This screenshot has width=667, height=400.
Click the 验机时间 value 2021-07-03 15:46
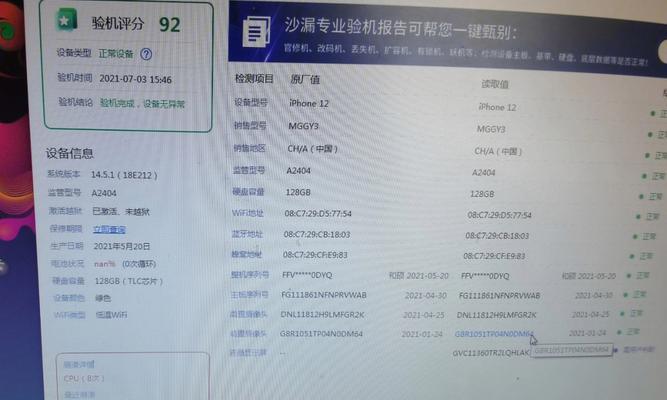(135, 80)
